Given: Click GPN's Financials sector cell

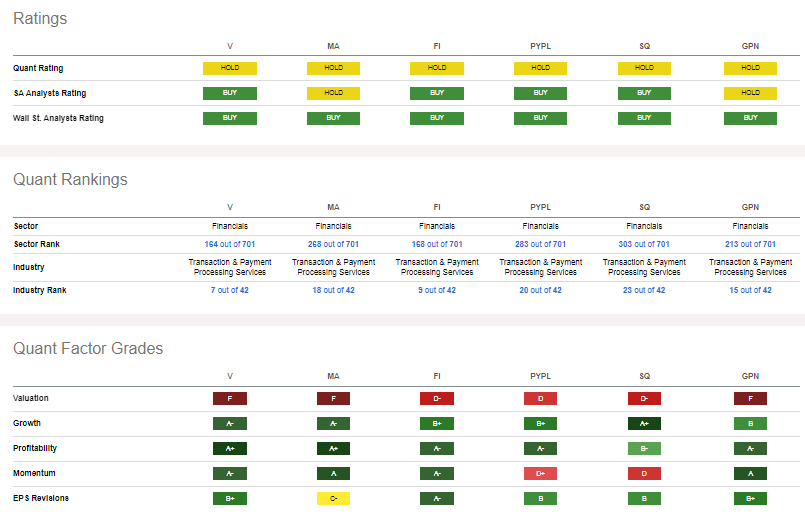Looking at the screenshot, I should pyautogui.click(x=750, y=226).
